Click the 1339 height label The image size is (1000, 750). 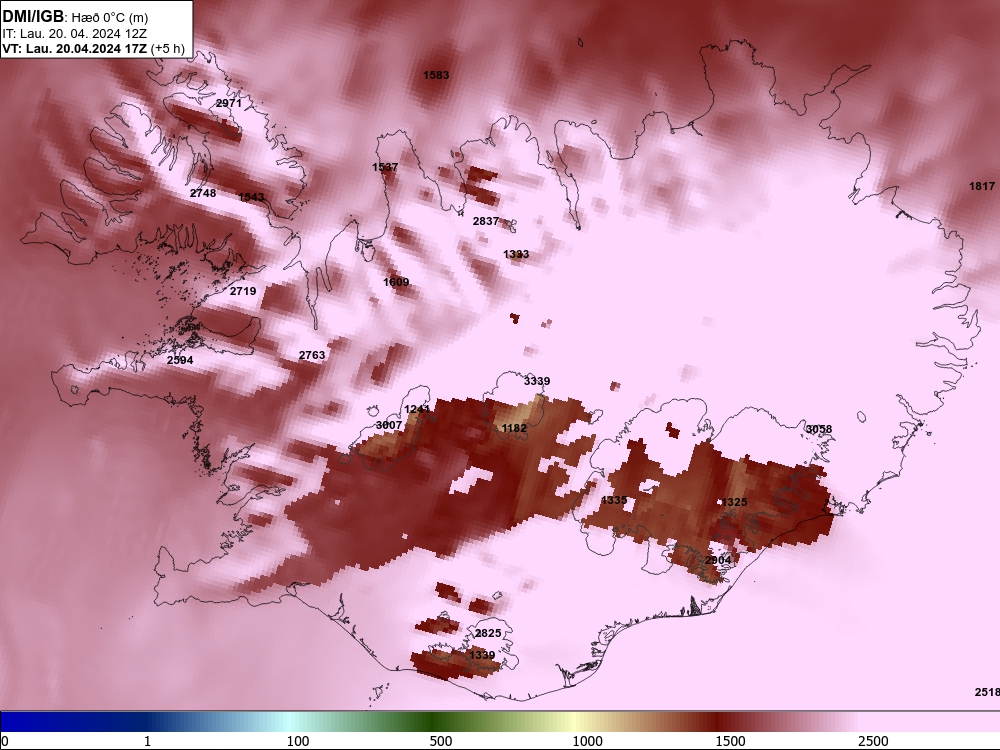pyautogui.click(x=482, y=656)
